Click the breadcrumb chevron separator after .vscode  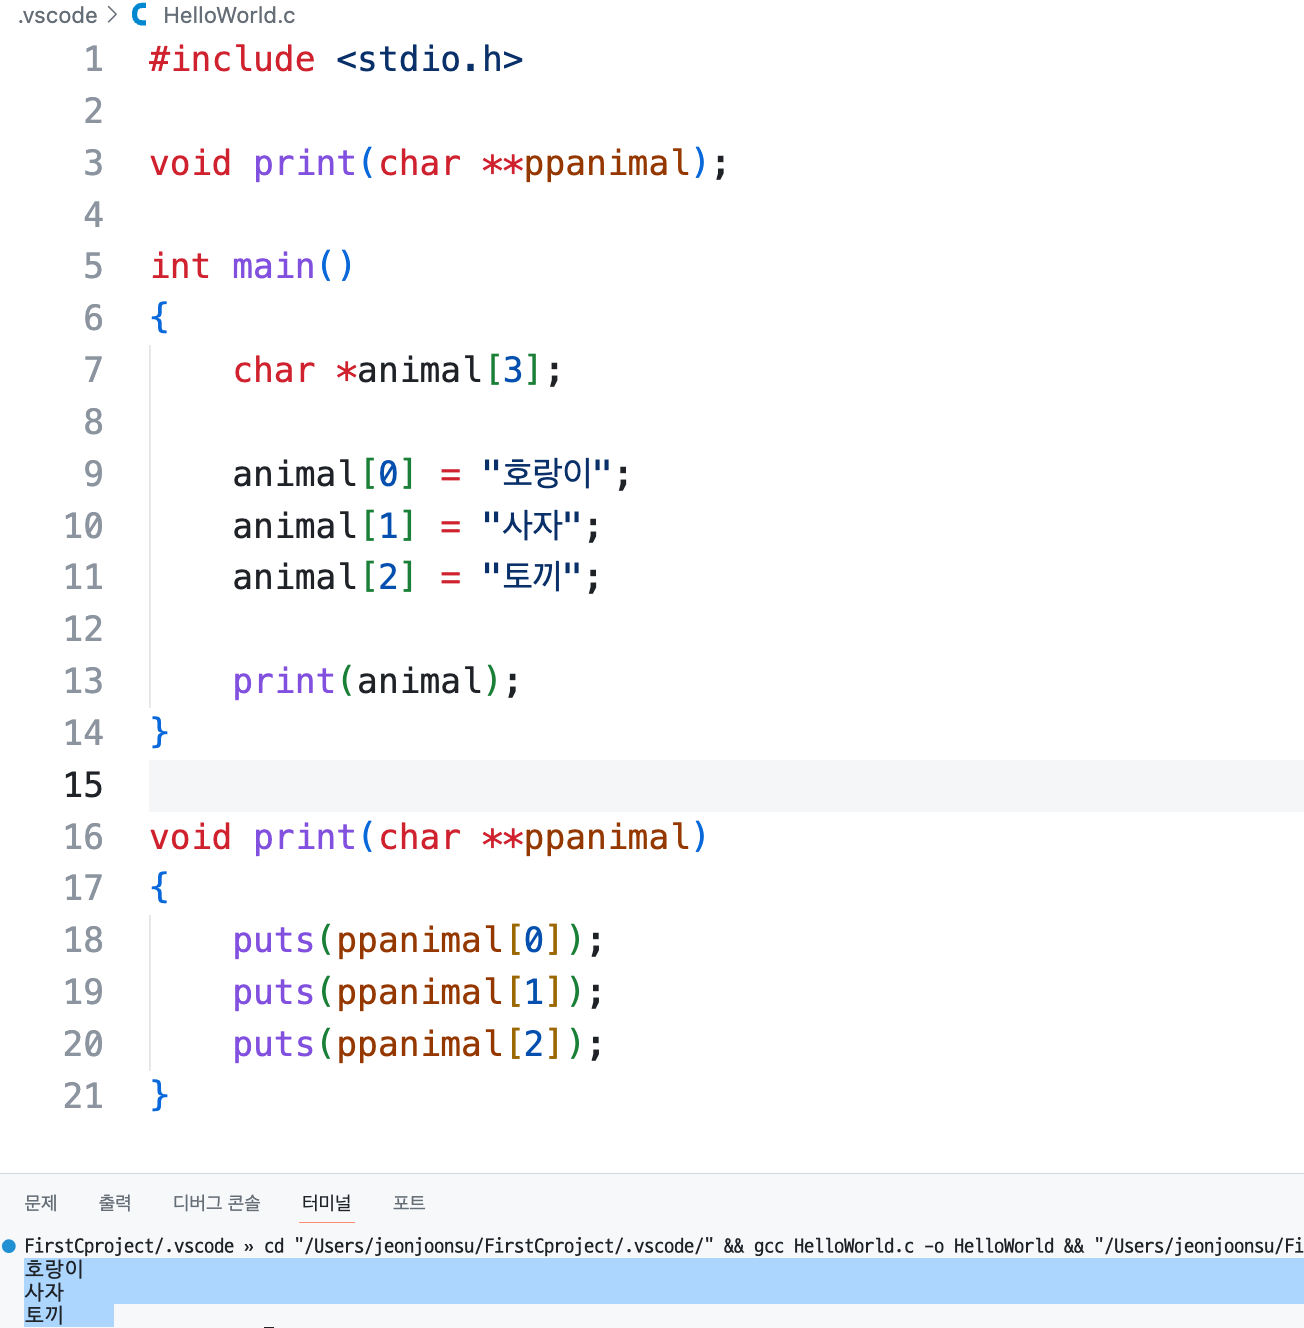click(112, 15)
